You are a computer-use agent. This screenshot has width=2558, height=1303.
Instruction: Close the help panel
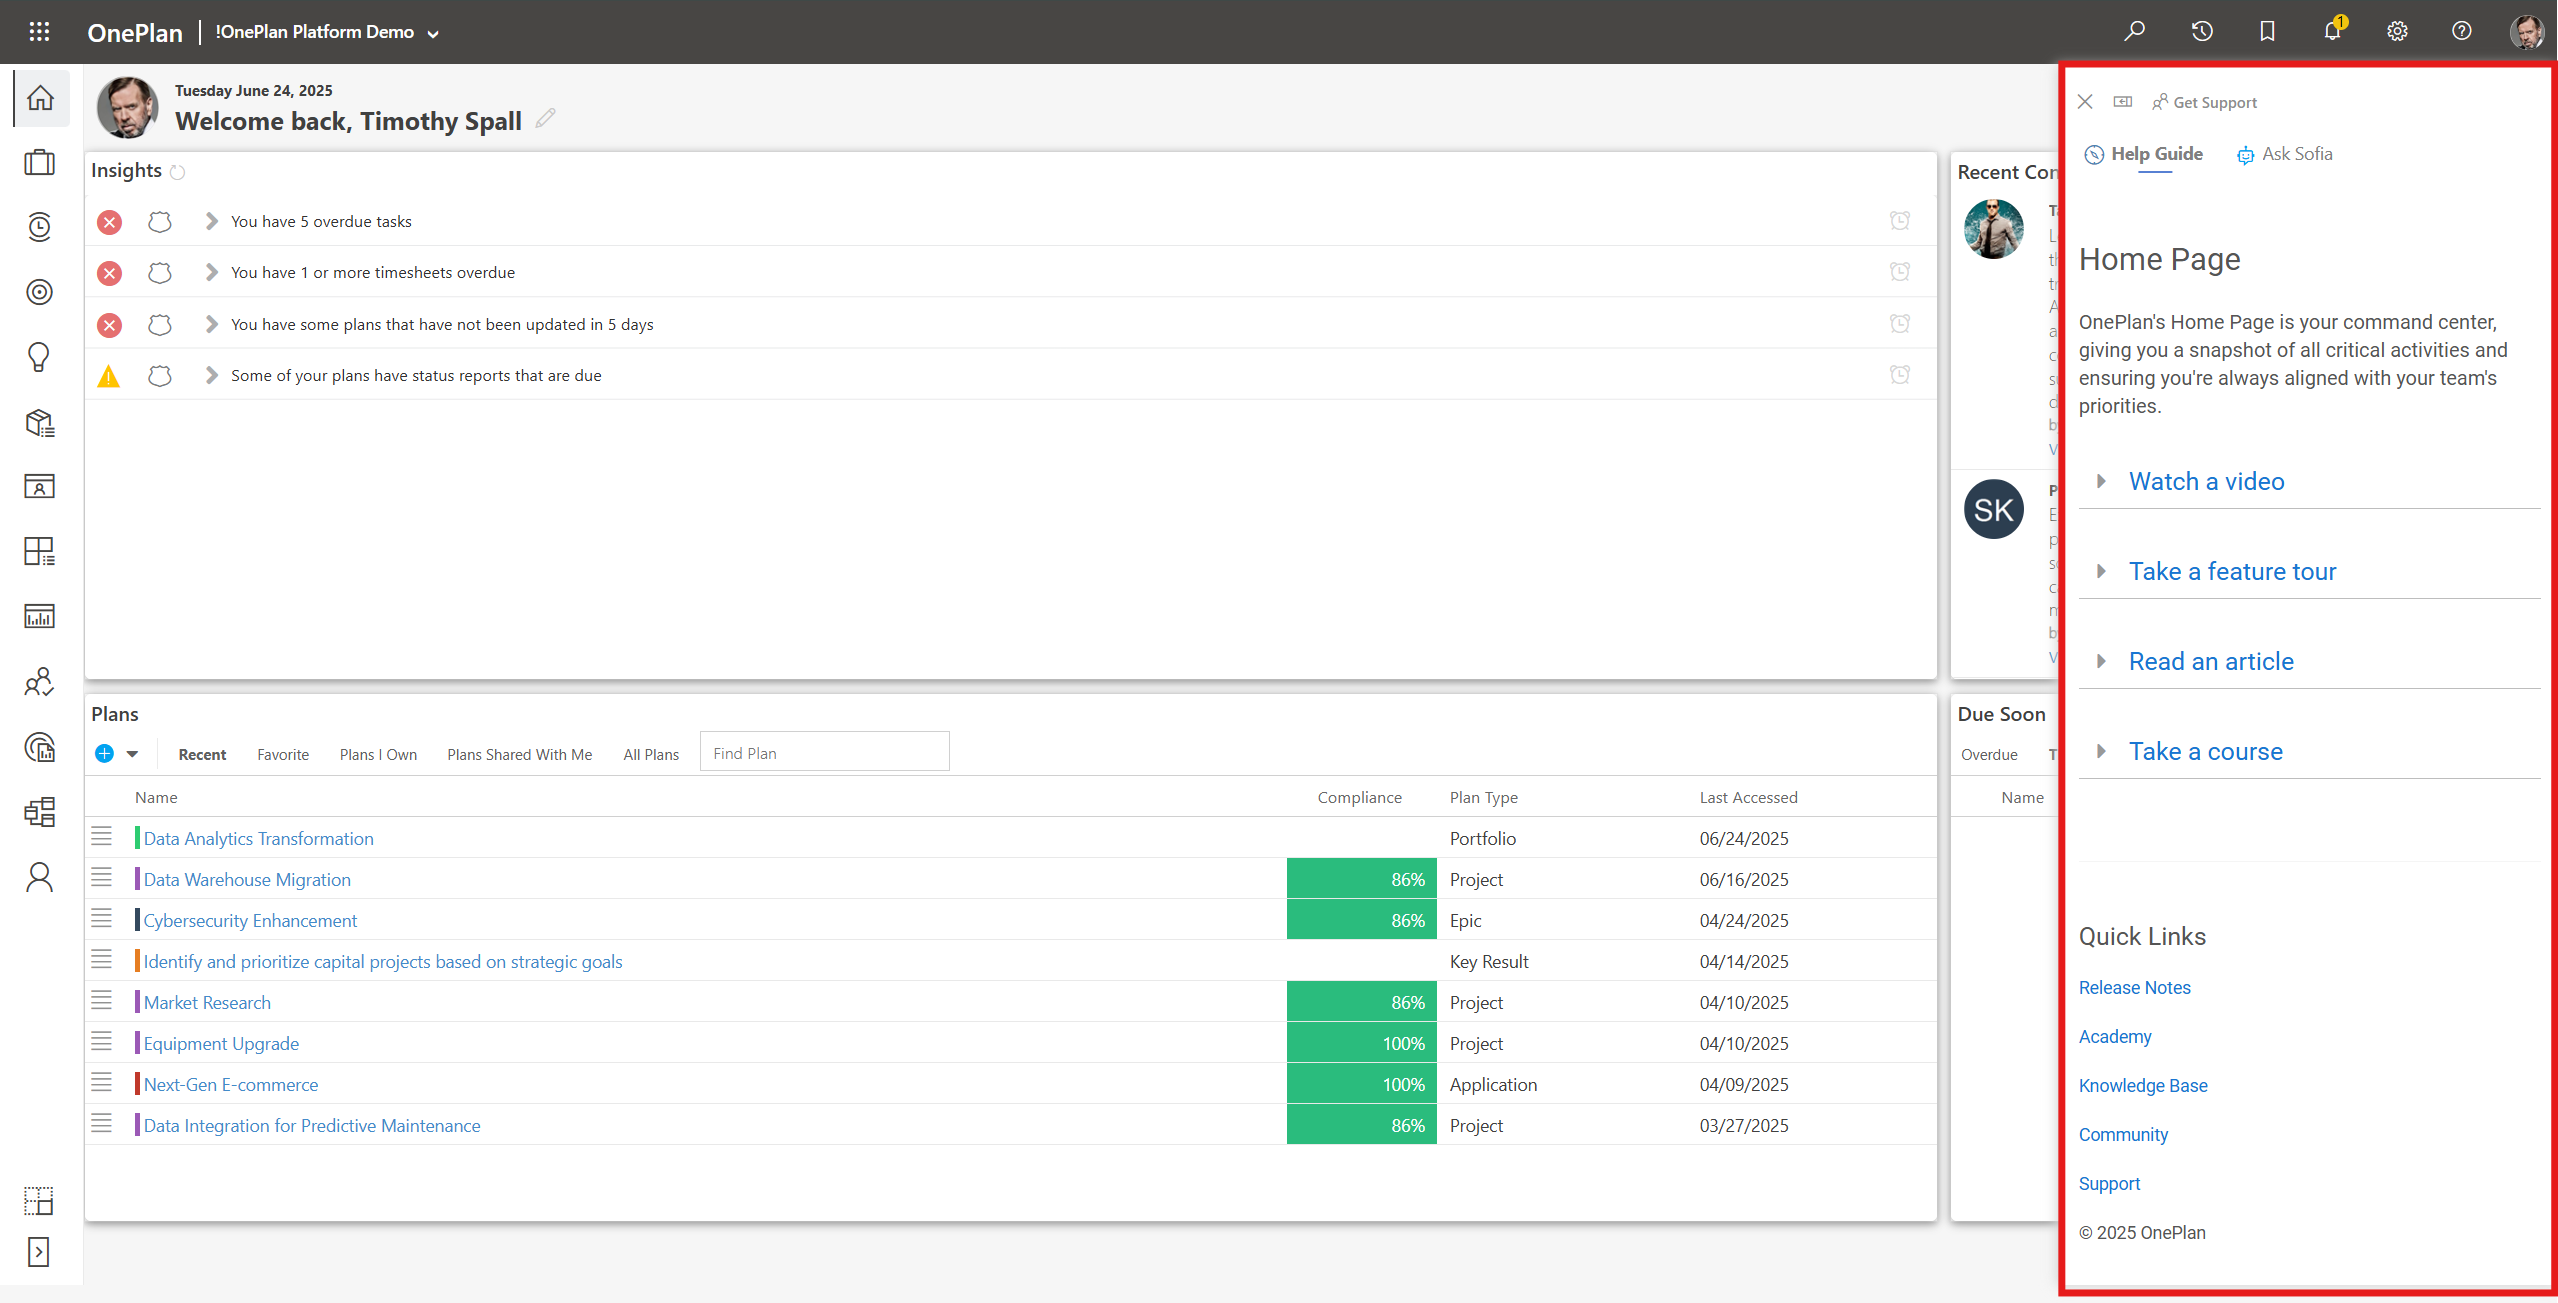pos(2085,102)
